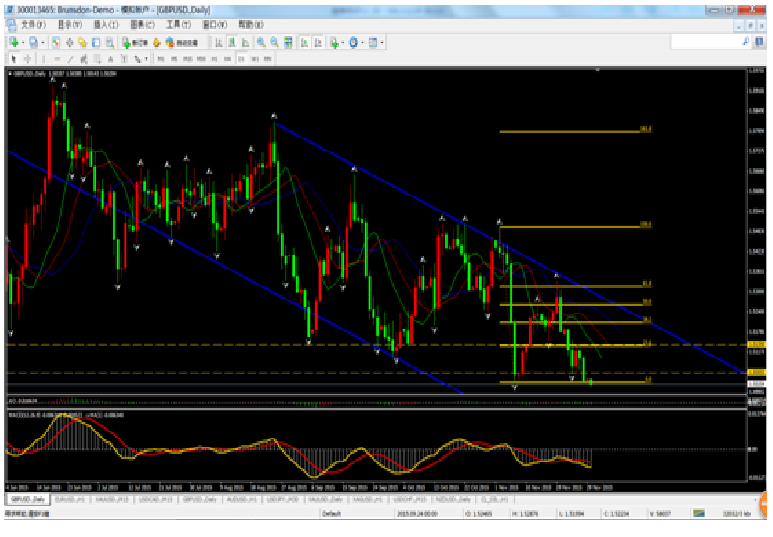
Task: Expand the Profiles dropdown arrow
Action: 42,43
